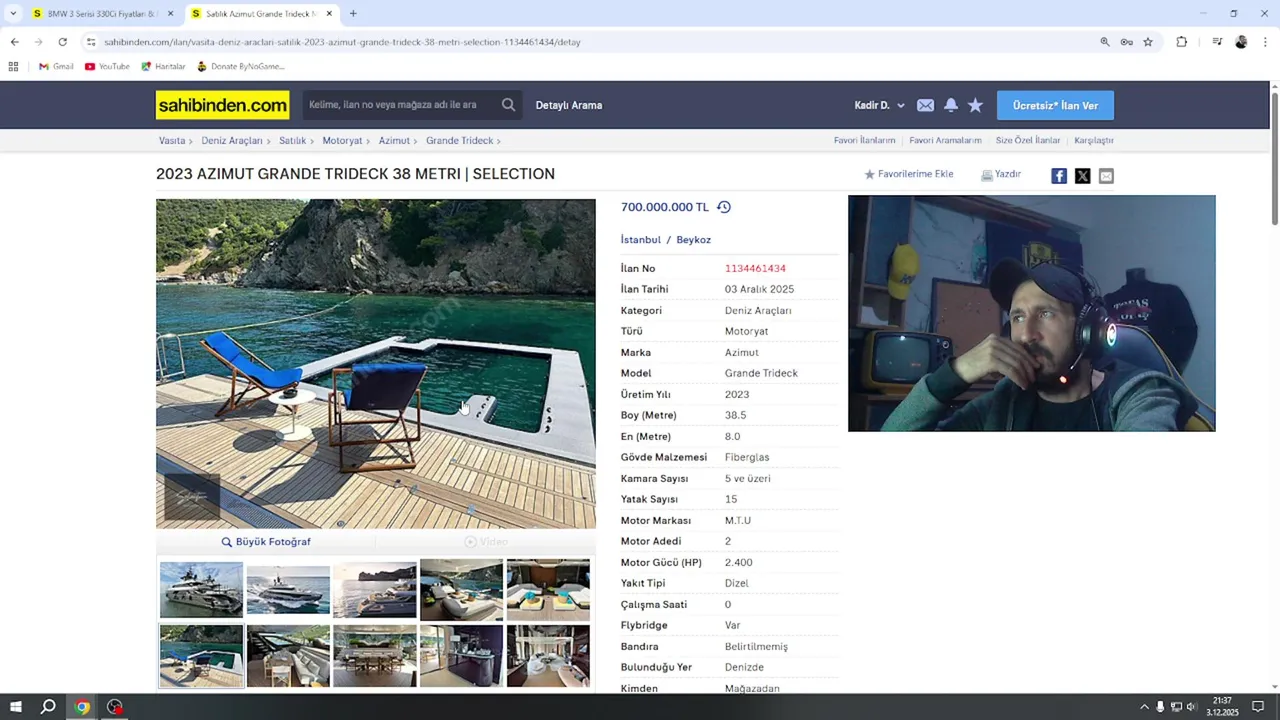Select the highlighted deck pool thumbnail
This screenshot has height=720, width=1280.
[201, 656]
